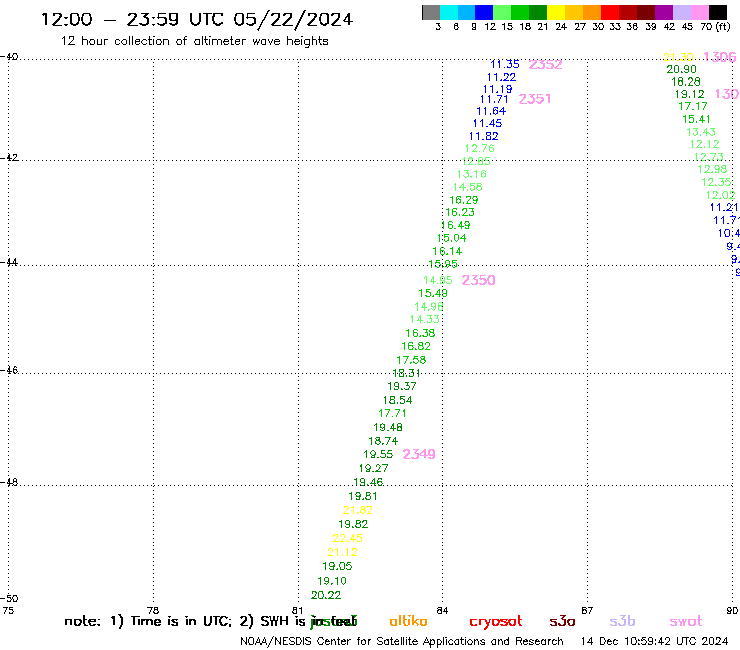Click the wave height value 18.54
Screen dimensions: 740x650
pyautogui.click(x=397, y=401)
